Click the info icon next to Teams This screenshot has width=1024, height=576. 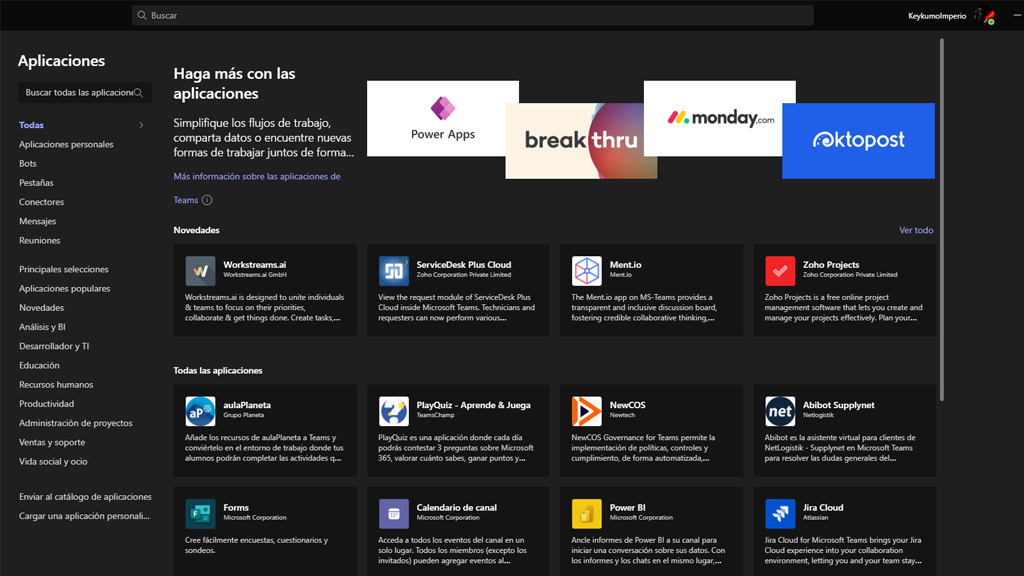coord(207,200)
